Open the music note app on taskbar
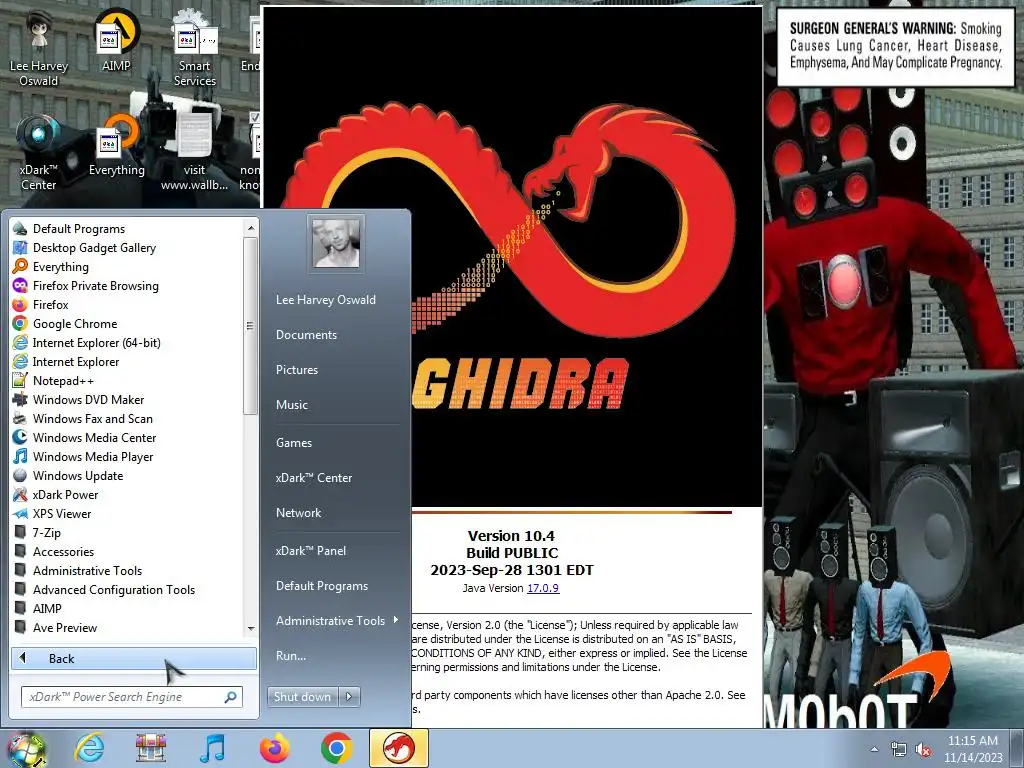 pos(212,748)
